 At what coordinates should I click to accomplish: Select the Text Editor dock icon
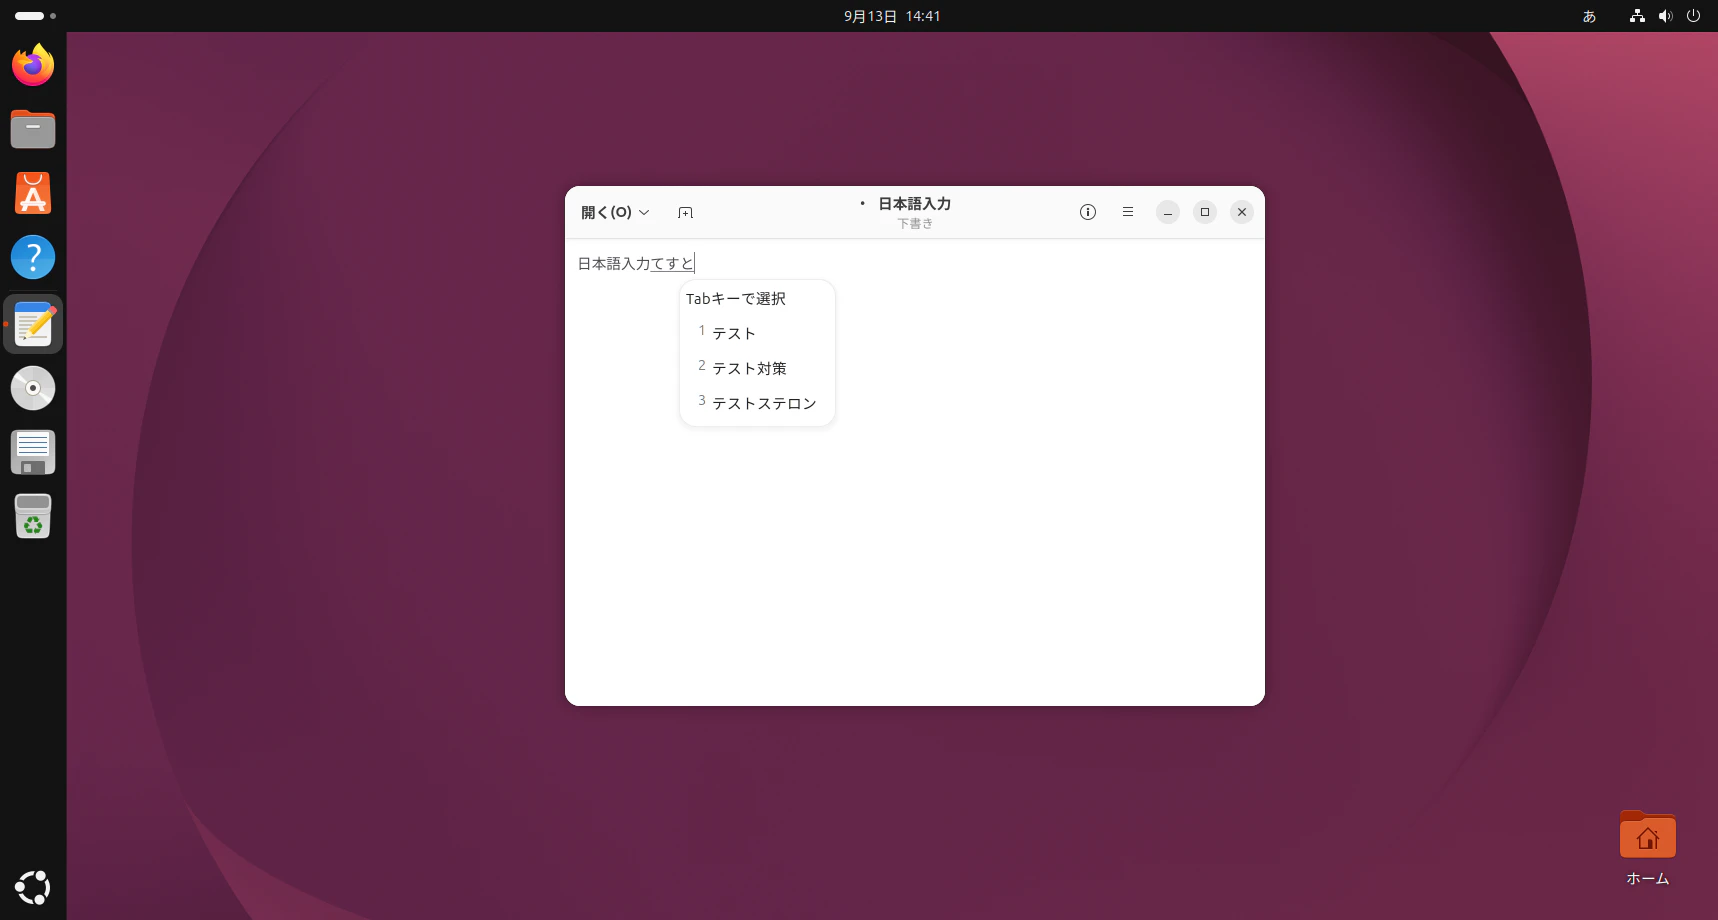(33, 324)
